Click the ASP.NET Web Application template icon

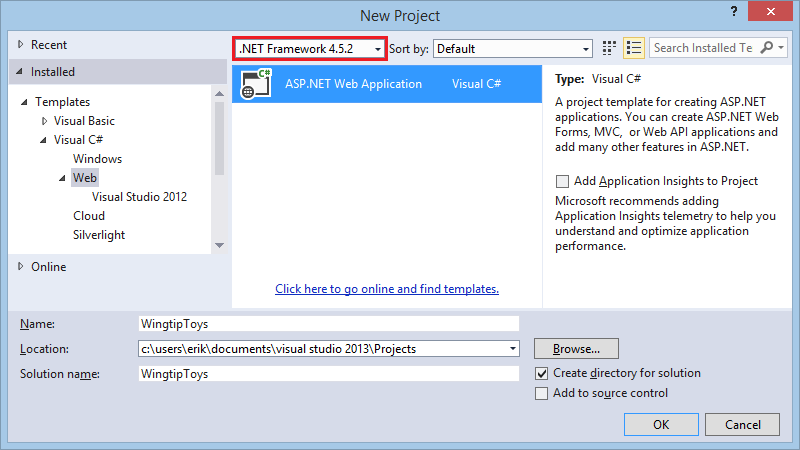[x=256, y=84]
